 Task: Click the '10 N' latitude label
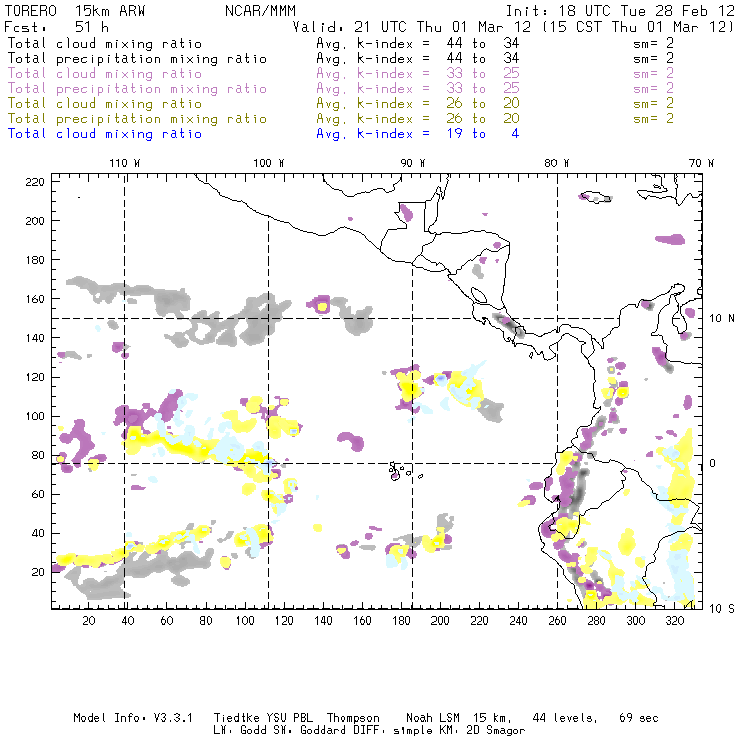click(722, 319)
